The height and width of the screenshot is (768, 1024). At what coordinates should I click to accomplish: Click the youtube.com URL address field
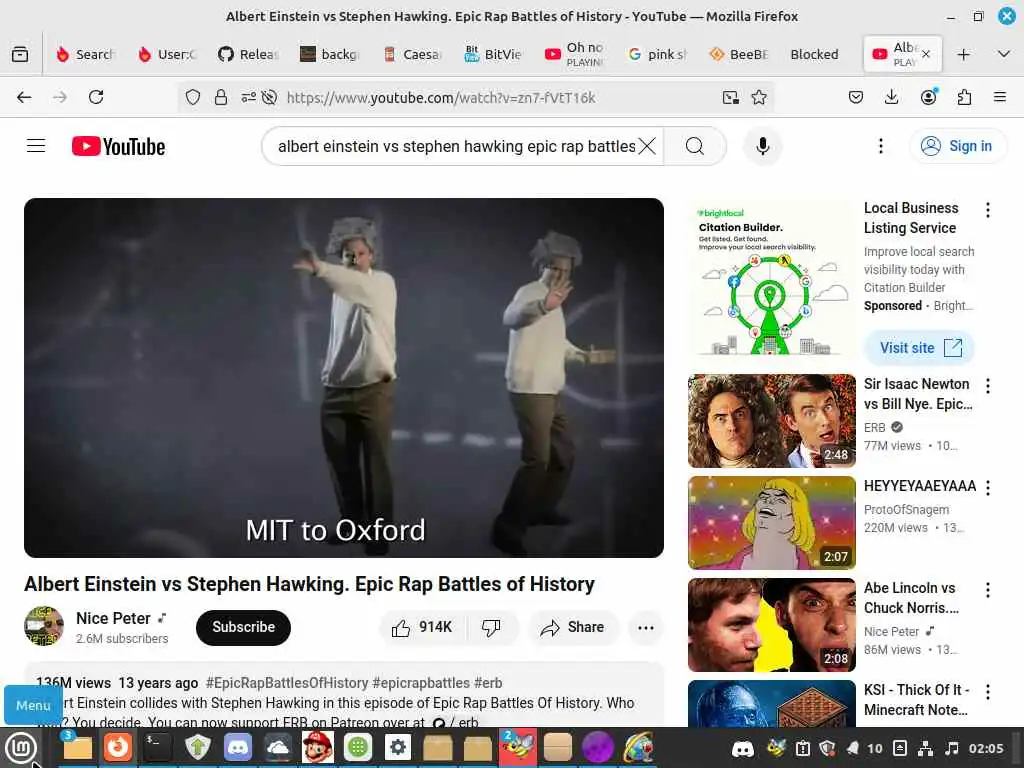pos(441,97)
